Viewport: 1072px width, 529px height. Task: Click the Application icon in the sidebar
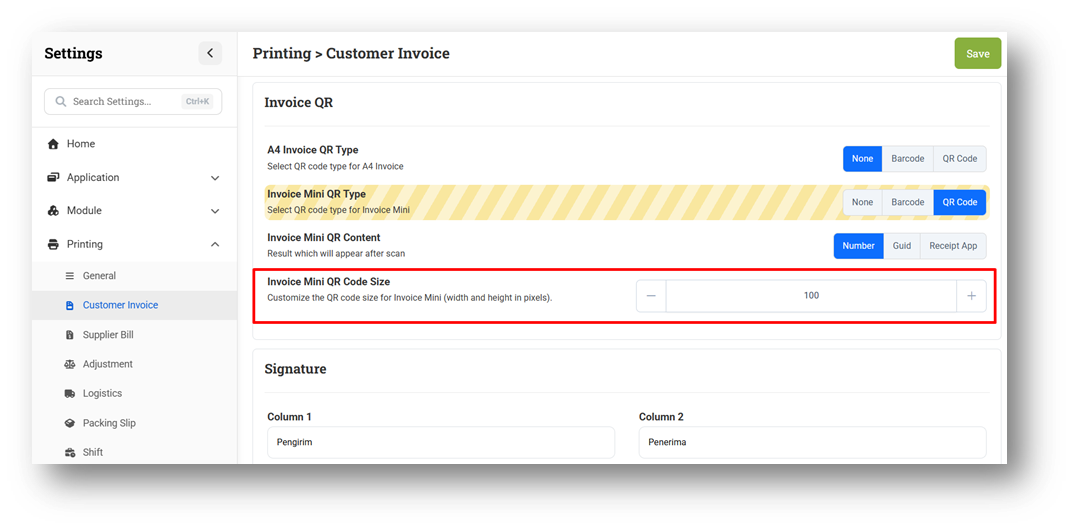coord(53,177)
